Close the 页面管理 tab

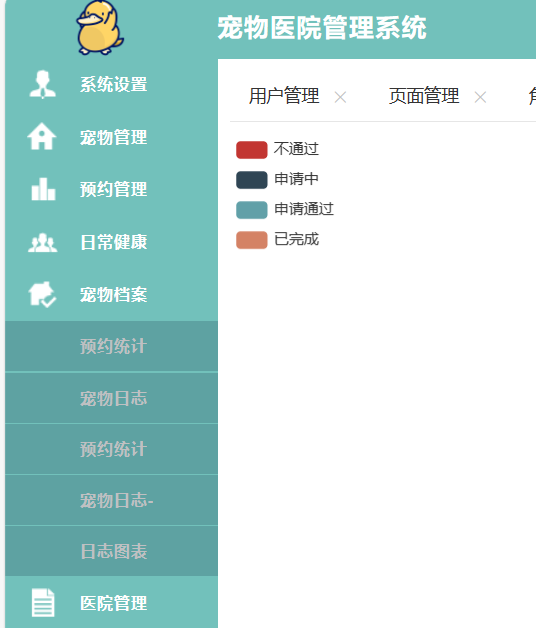pyautogui.click(x=480, y=97)
